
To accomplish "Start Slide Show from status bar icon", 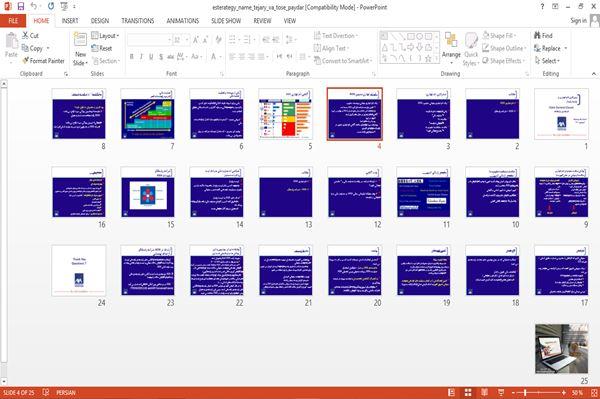I will point(501,392).
